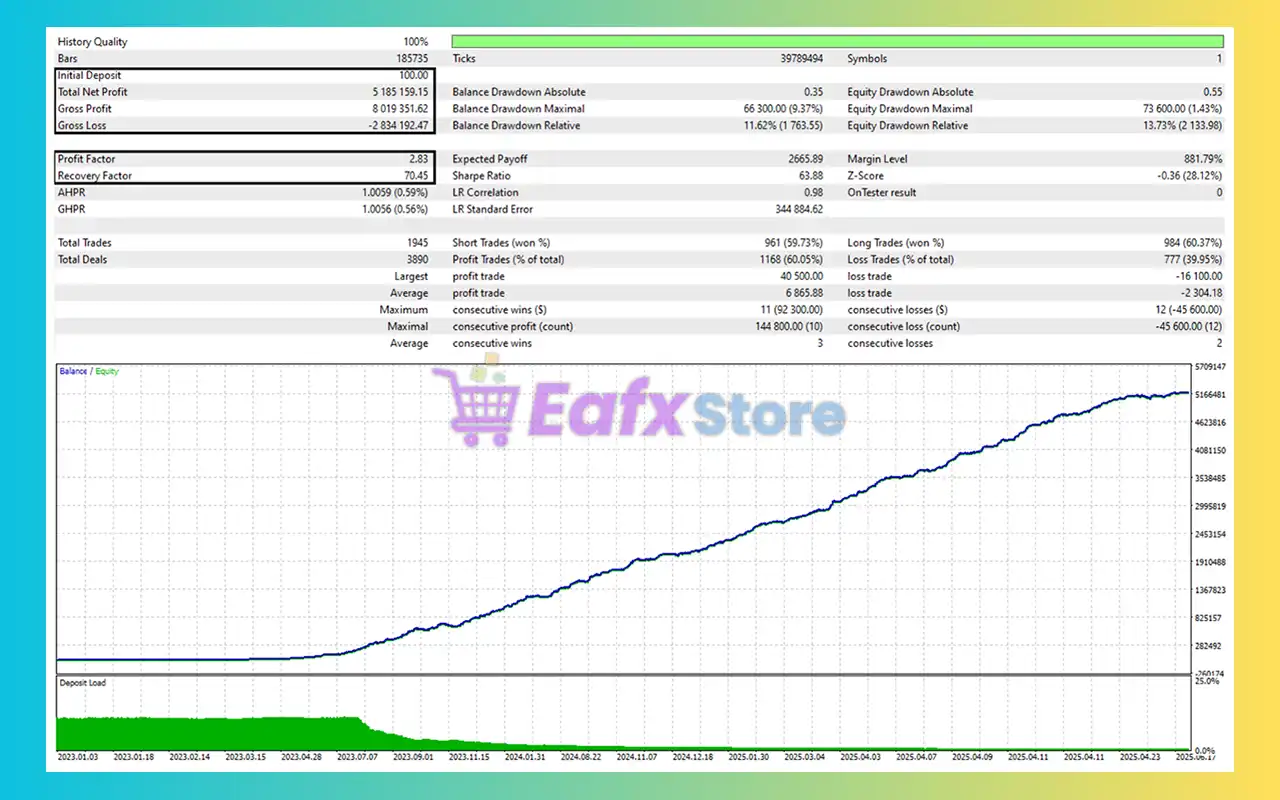The width and height of the screenshot is (1280, 800).
Task: Click the green deposit load area
Action: pyautogui.click(x=200, y=735)
